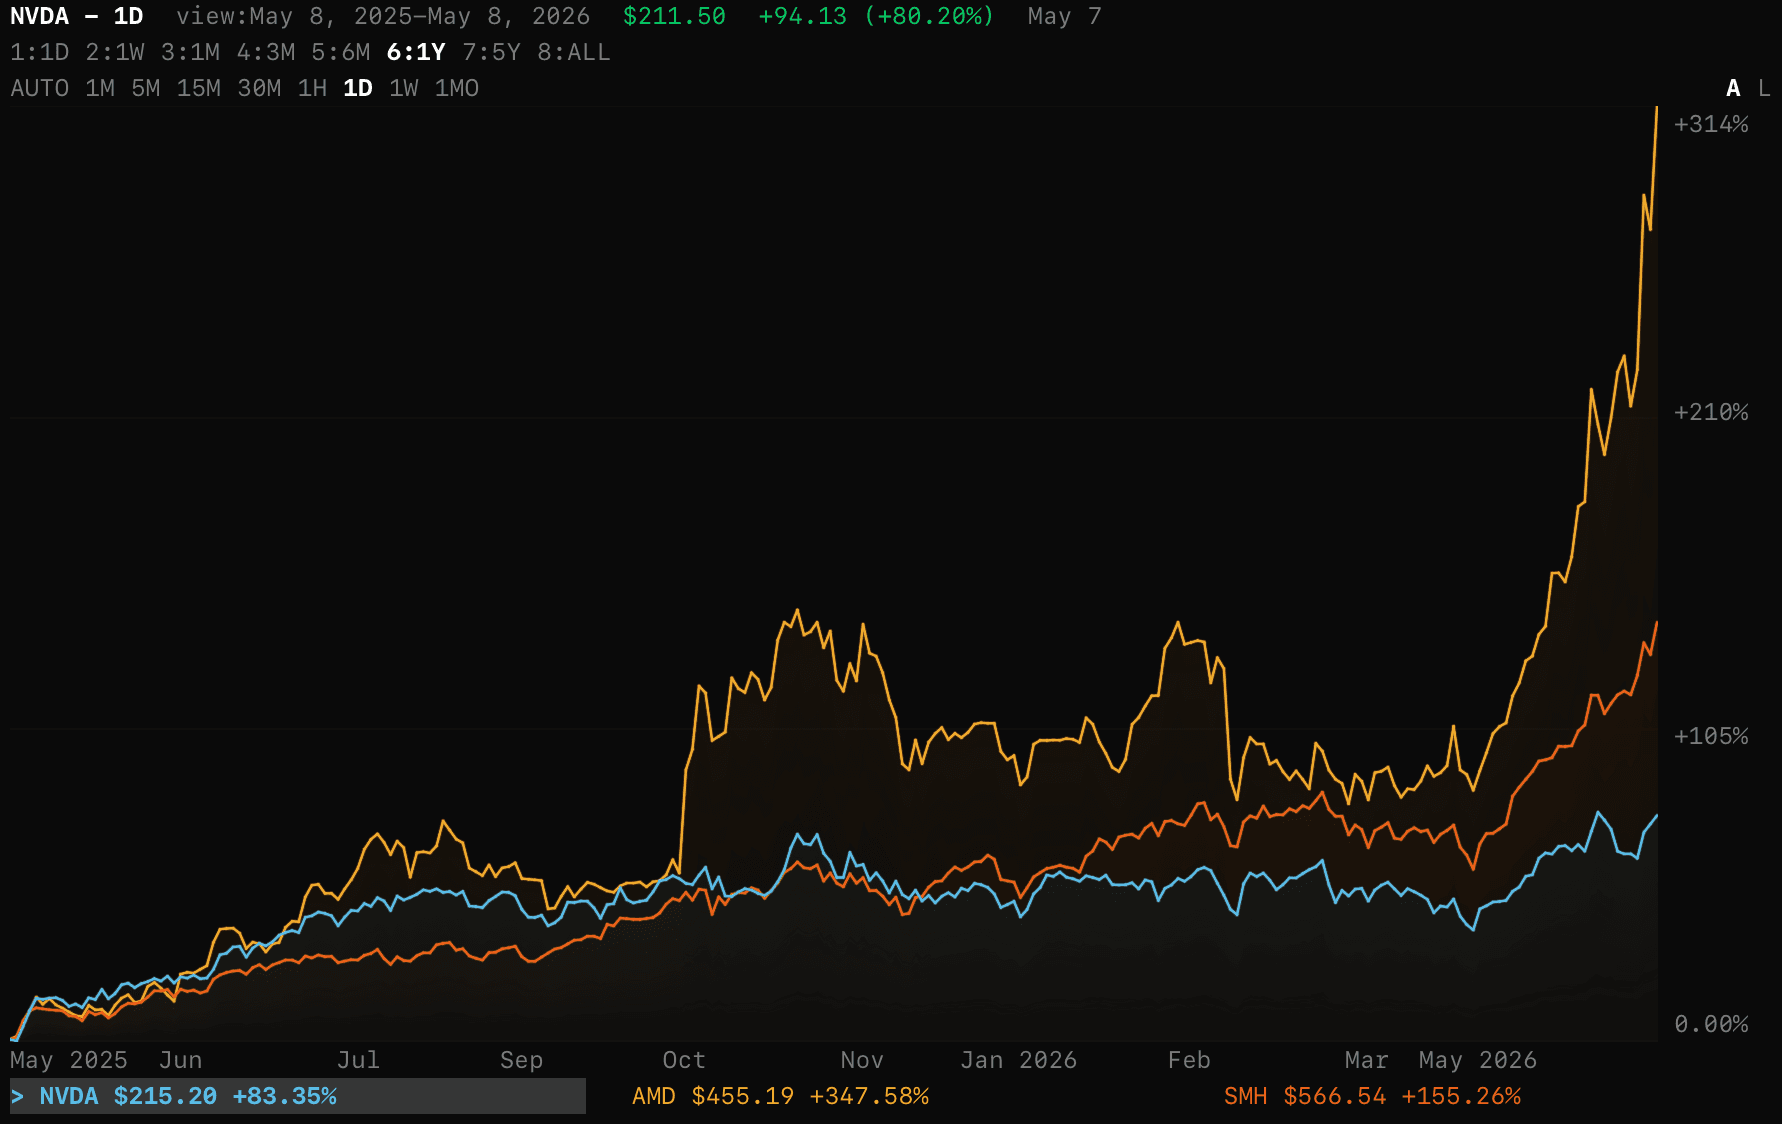Click the May 2026 time axis label
The height and width of the screenshot is (1124, 1782).
click(1478, 1060)
